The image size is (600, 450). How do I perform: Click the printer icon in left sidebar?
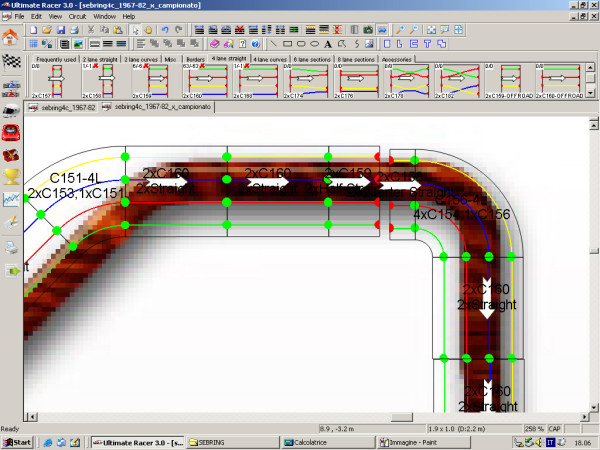tap(11, 246)
